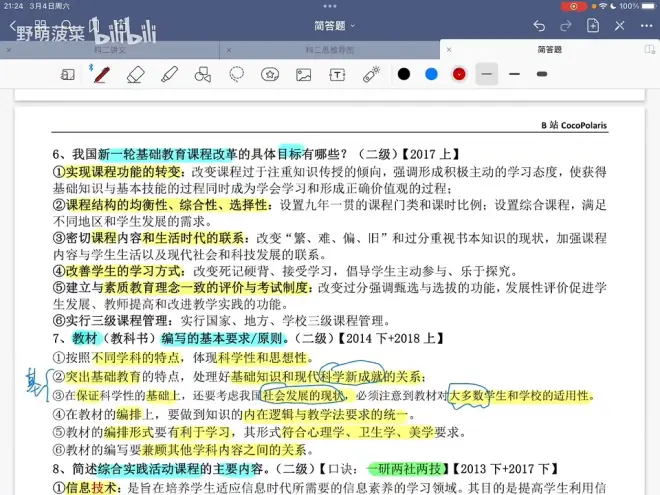Choose the thickest stroke width
The height and width of the screenshot is (495, 660).
pos(542,74)
